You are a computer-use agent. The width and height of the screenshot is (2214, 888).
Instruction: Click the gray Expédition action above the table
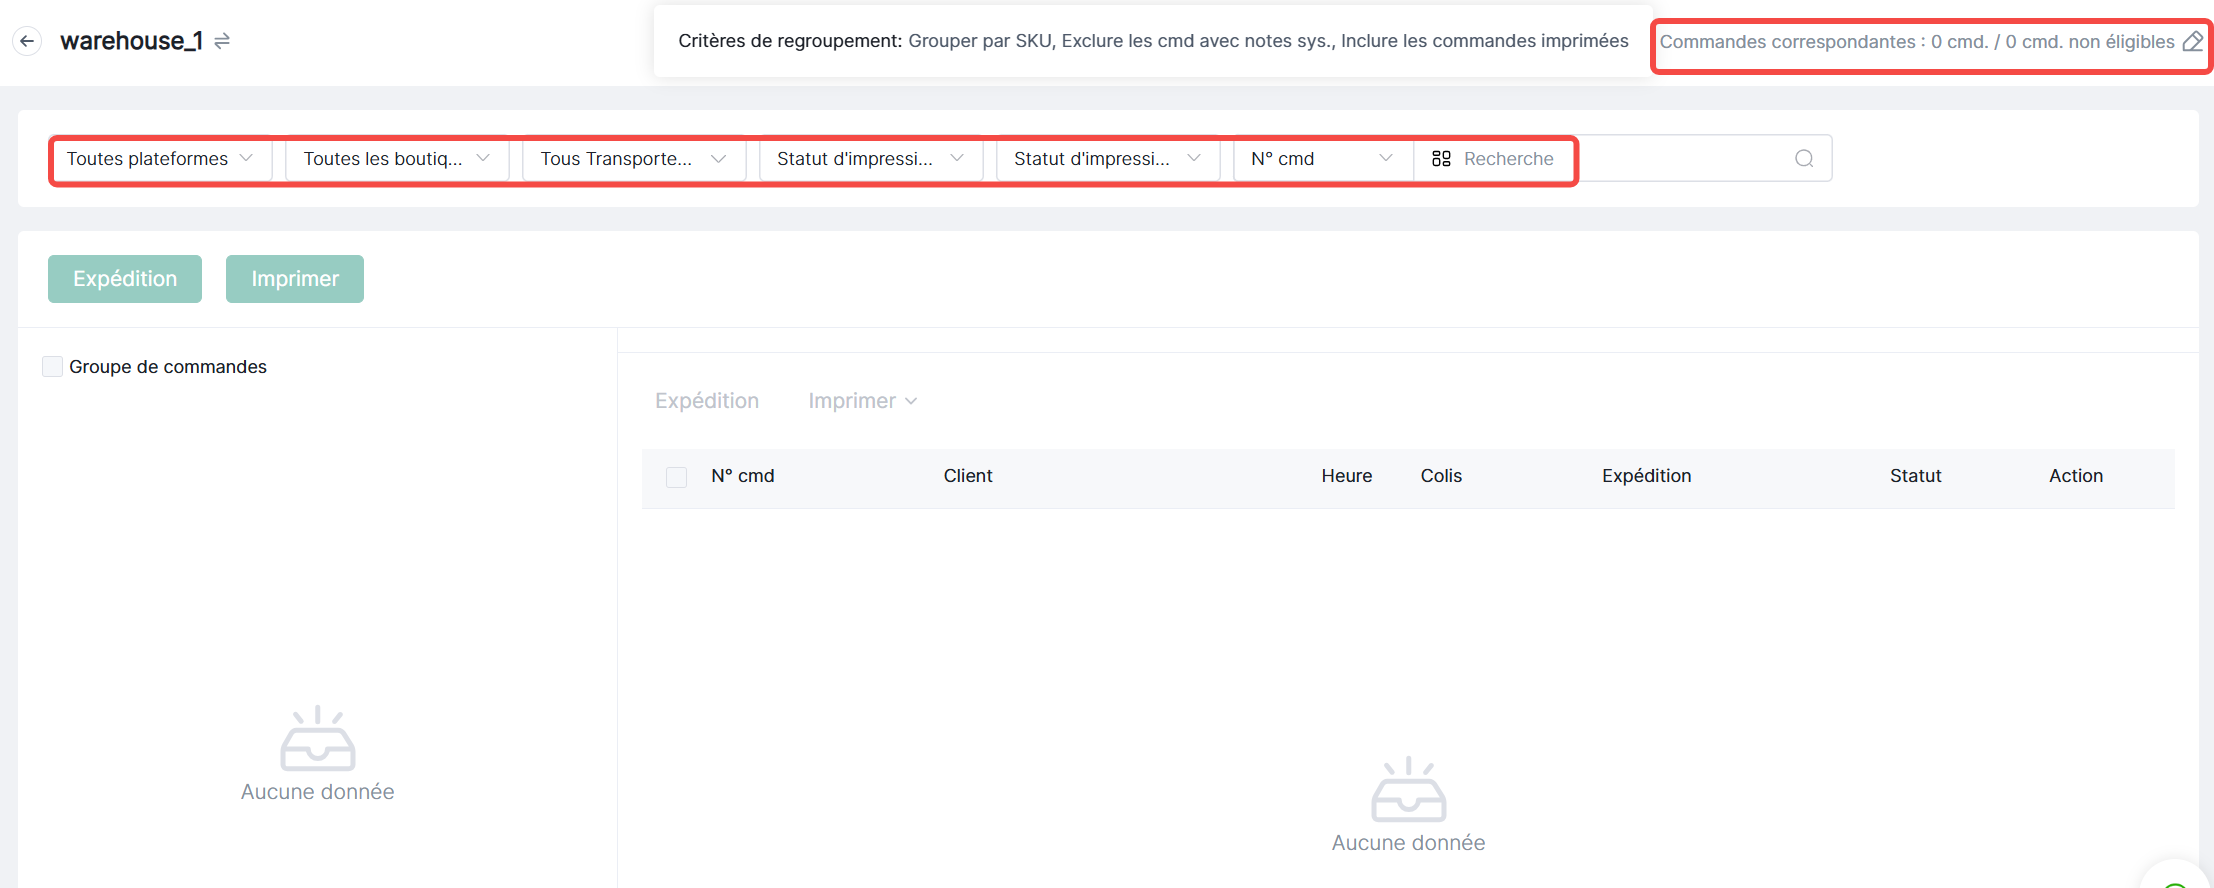click(706, 401)
